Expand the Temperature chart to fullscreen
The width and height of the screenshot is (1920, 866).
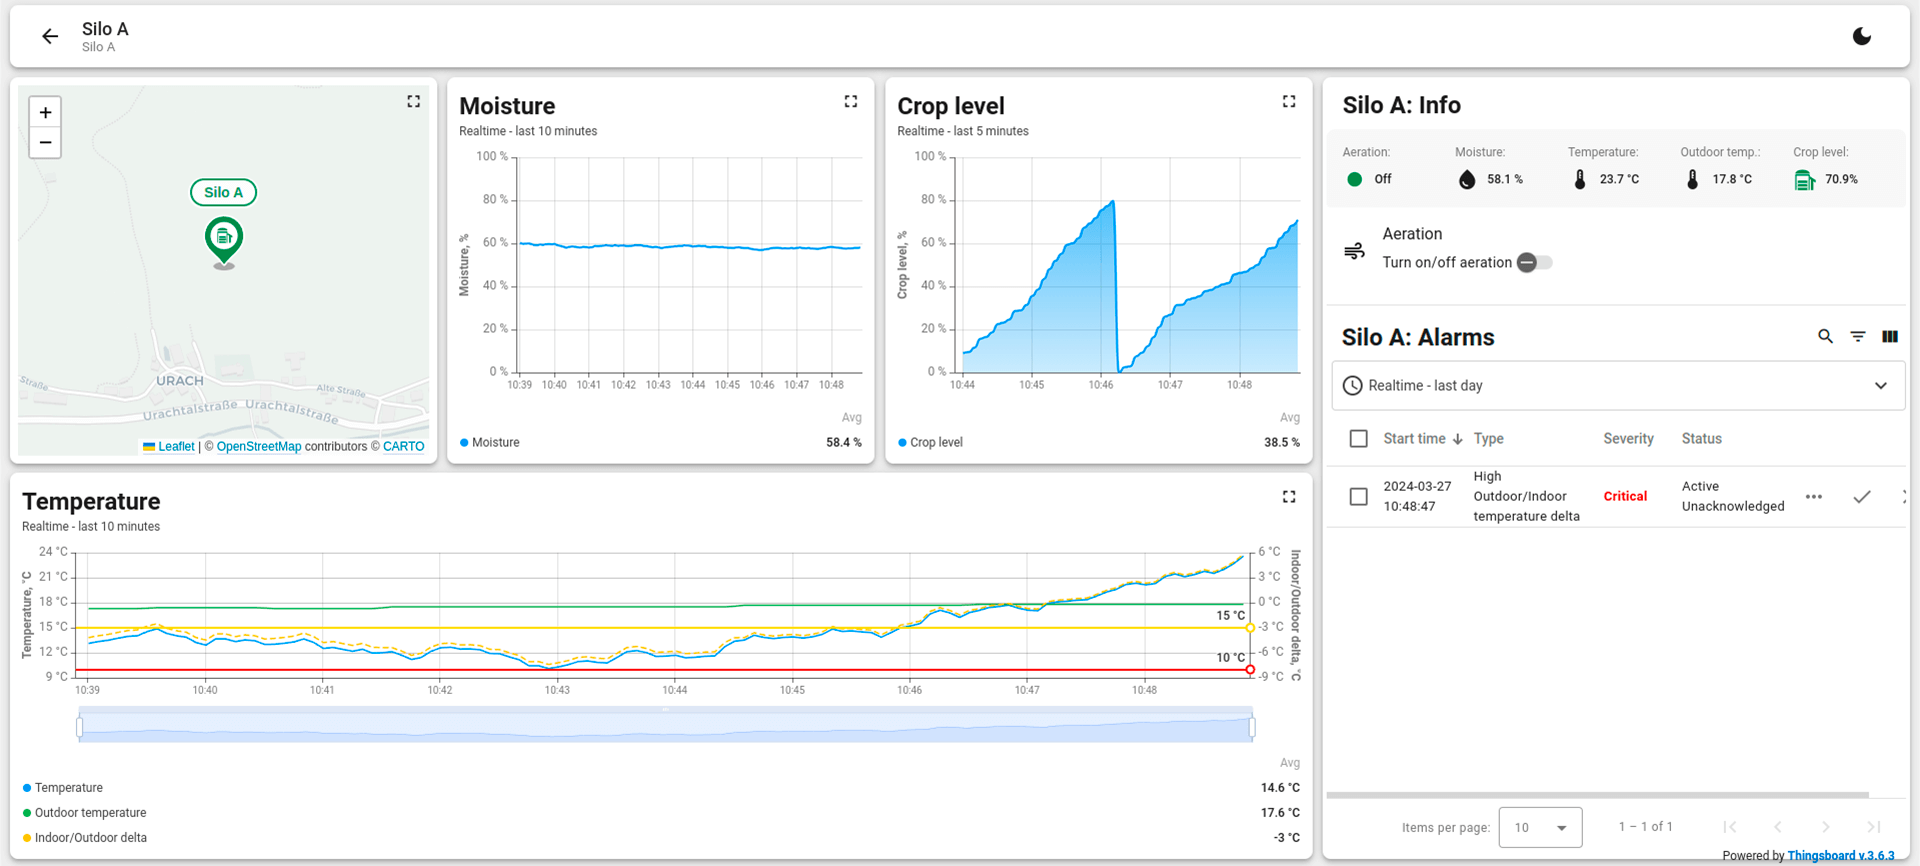click(1288, 497)
